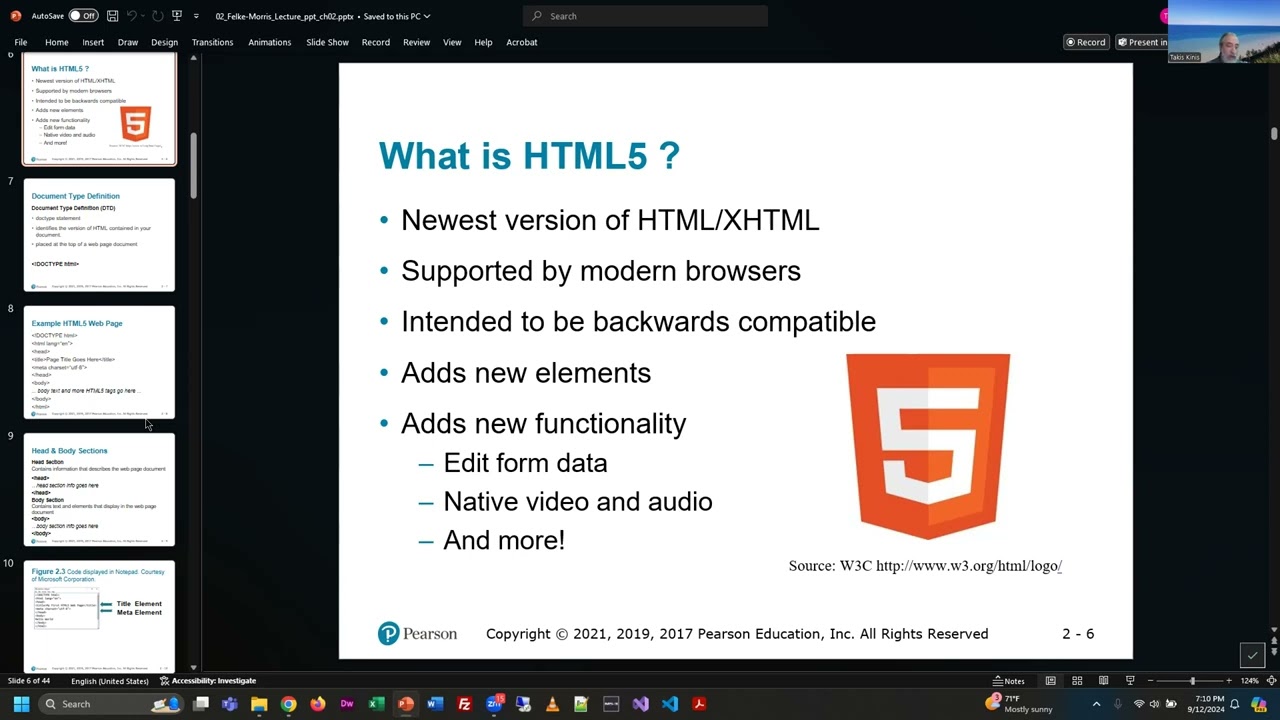Open File Explorer from taskbar
Image resolution: width=1280 pixels, height=720 pixels.
click(x=259, y=704)
